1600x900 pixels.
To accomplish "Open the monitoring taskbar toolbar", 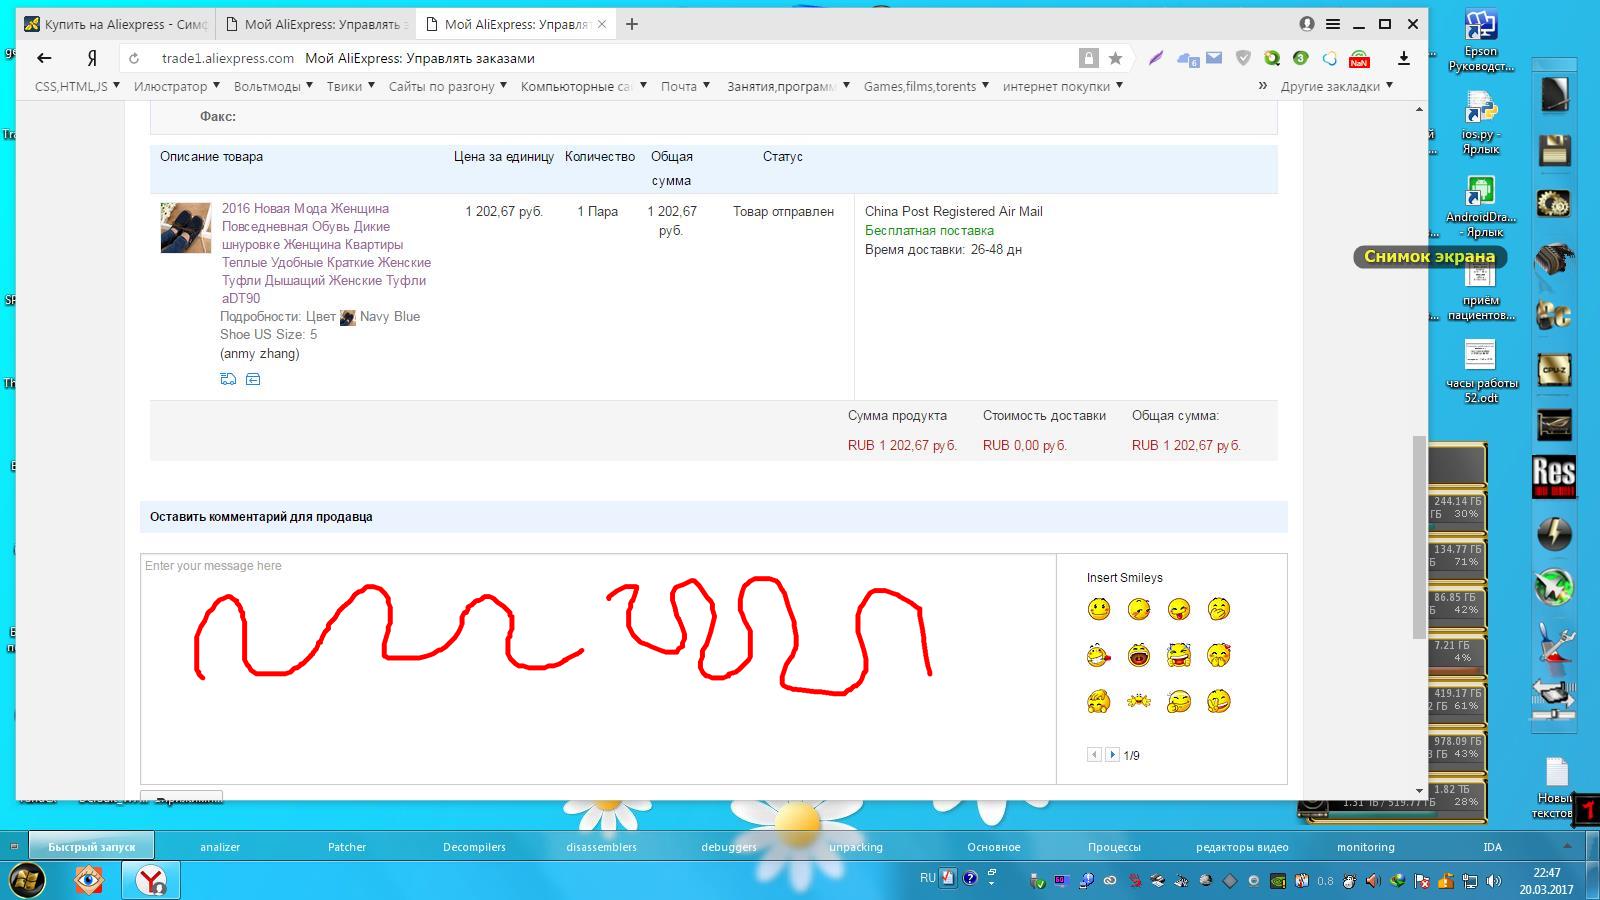I will coord(1366,847).
